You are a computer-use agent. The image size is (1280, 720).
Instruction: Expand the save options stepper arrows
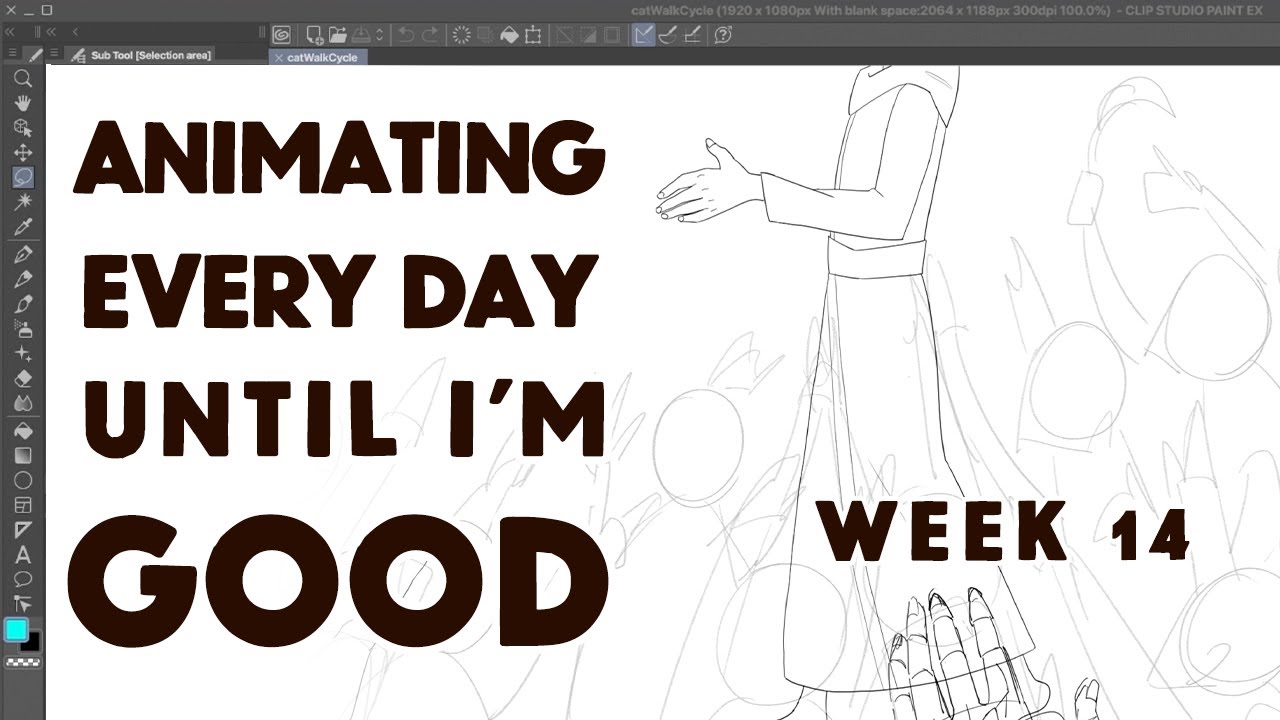379,35
